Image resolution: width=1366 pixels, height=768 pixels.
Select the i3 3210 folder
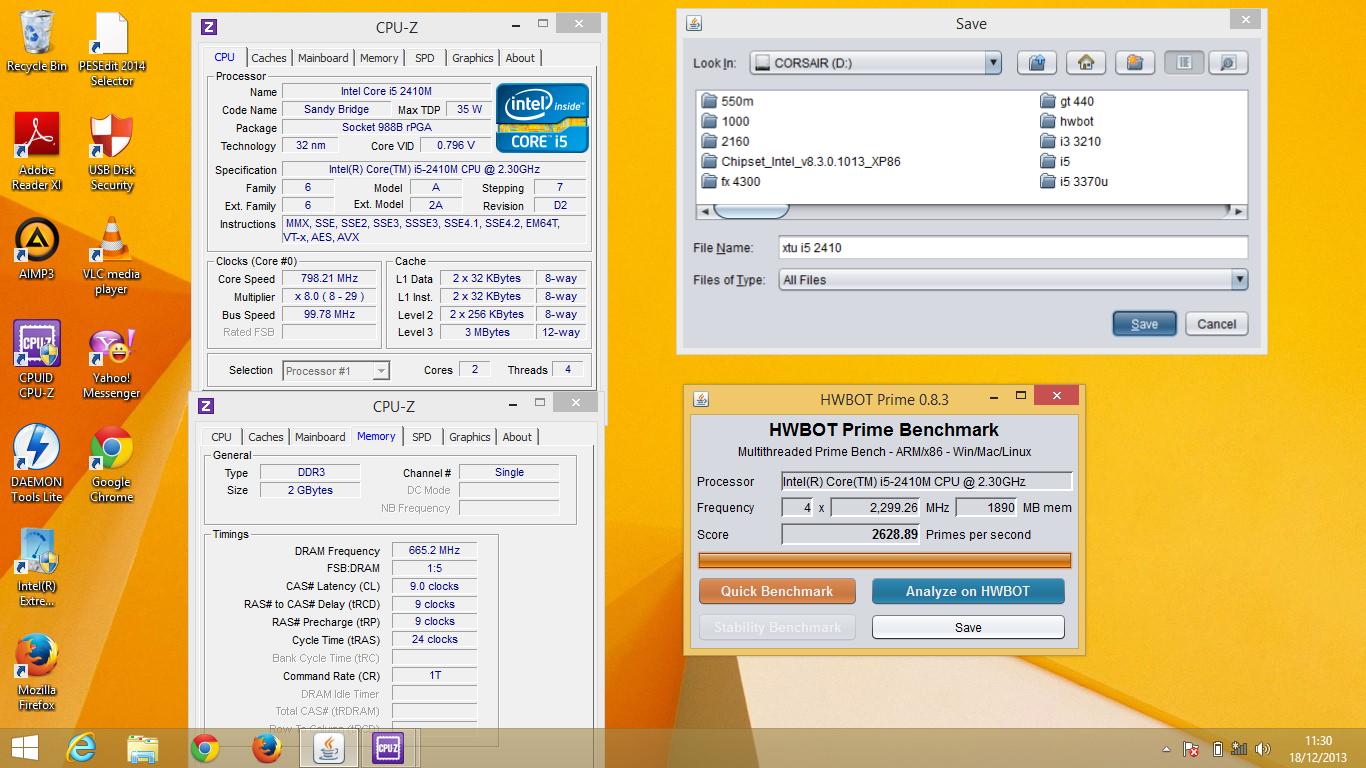1070,141
